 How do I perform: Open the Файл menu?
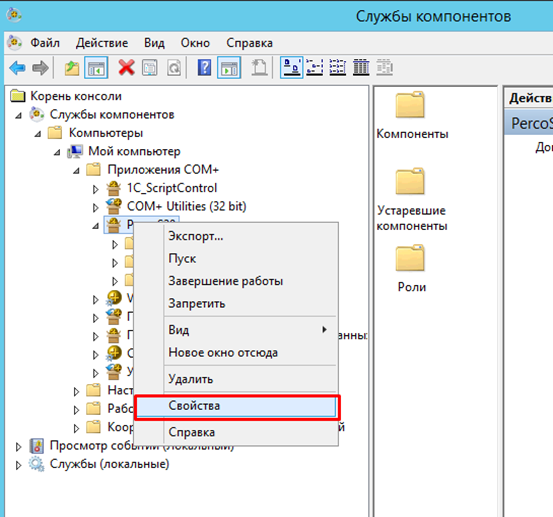[x=45, y=43]
